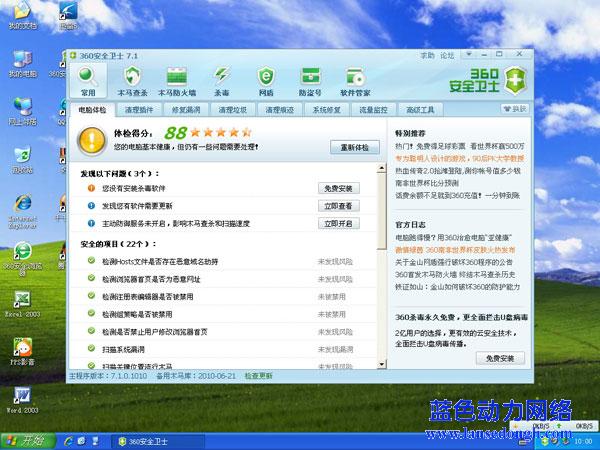The height and width of the screenshot is (450, 600).
Task: Open the 杀毒 antivirus tool
Action: point(222,81)
